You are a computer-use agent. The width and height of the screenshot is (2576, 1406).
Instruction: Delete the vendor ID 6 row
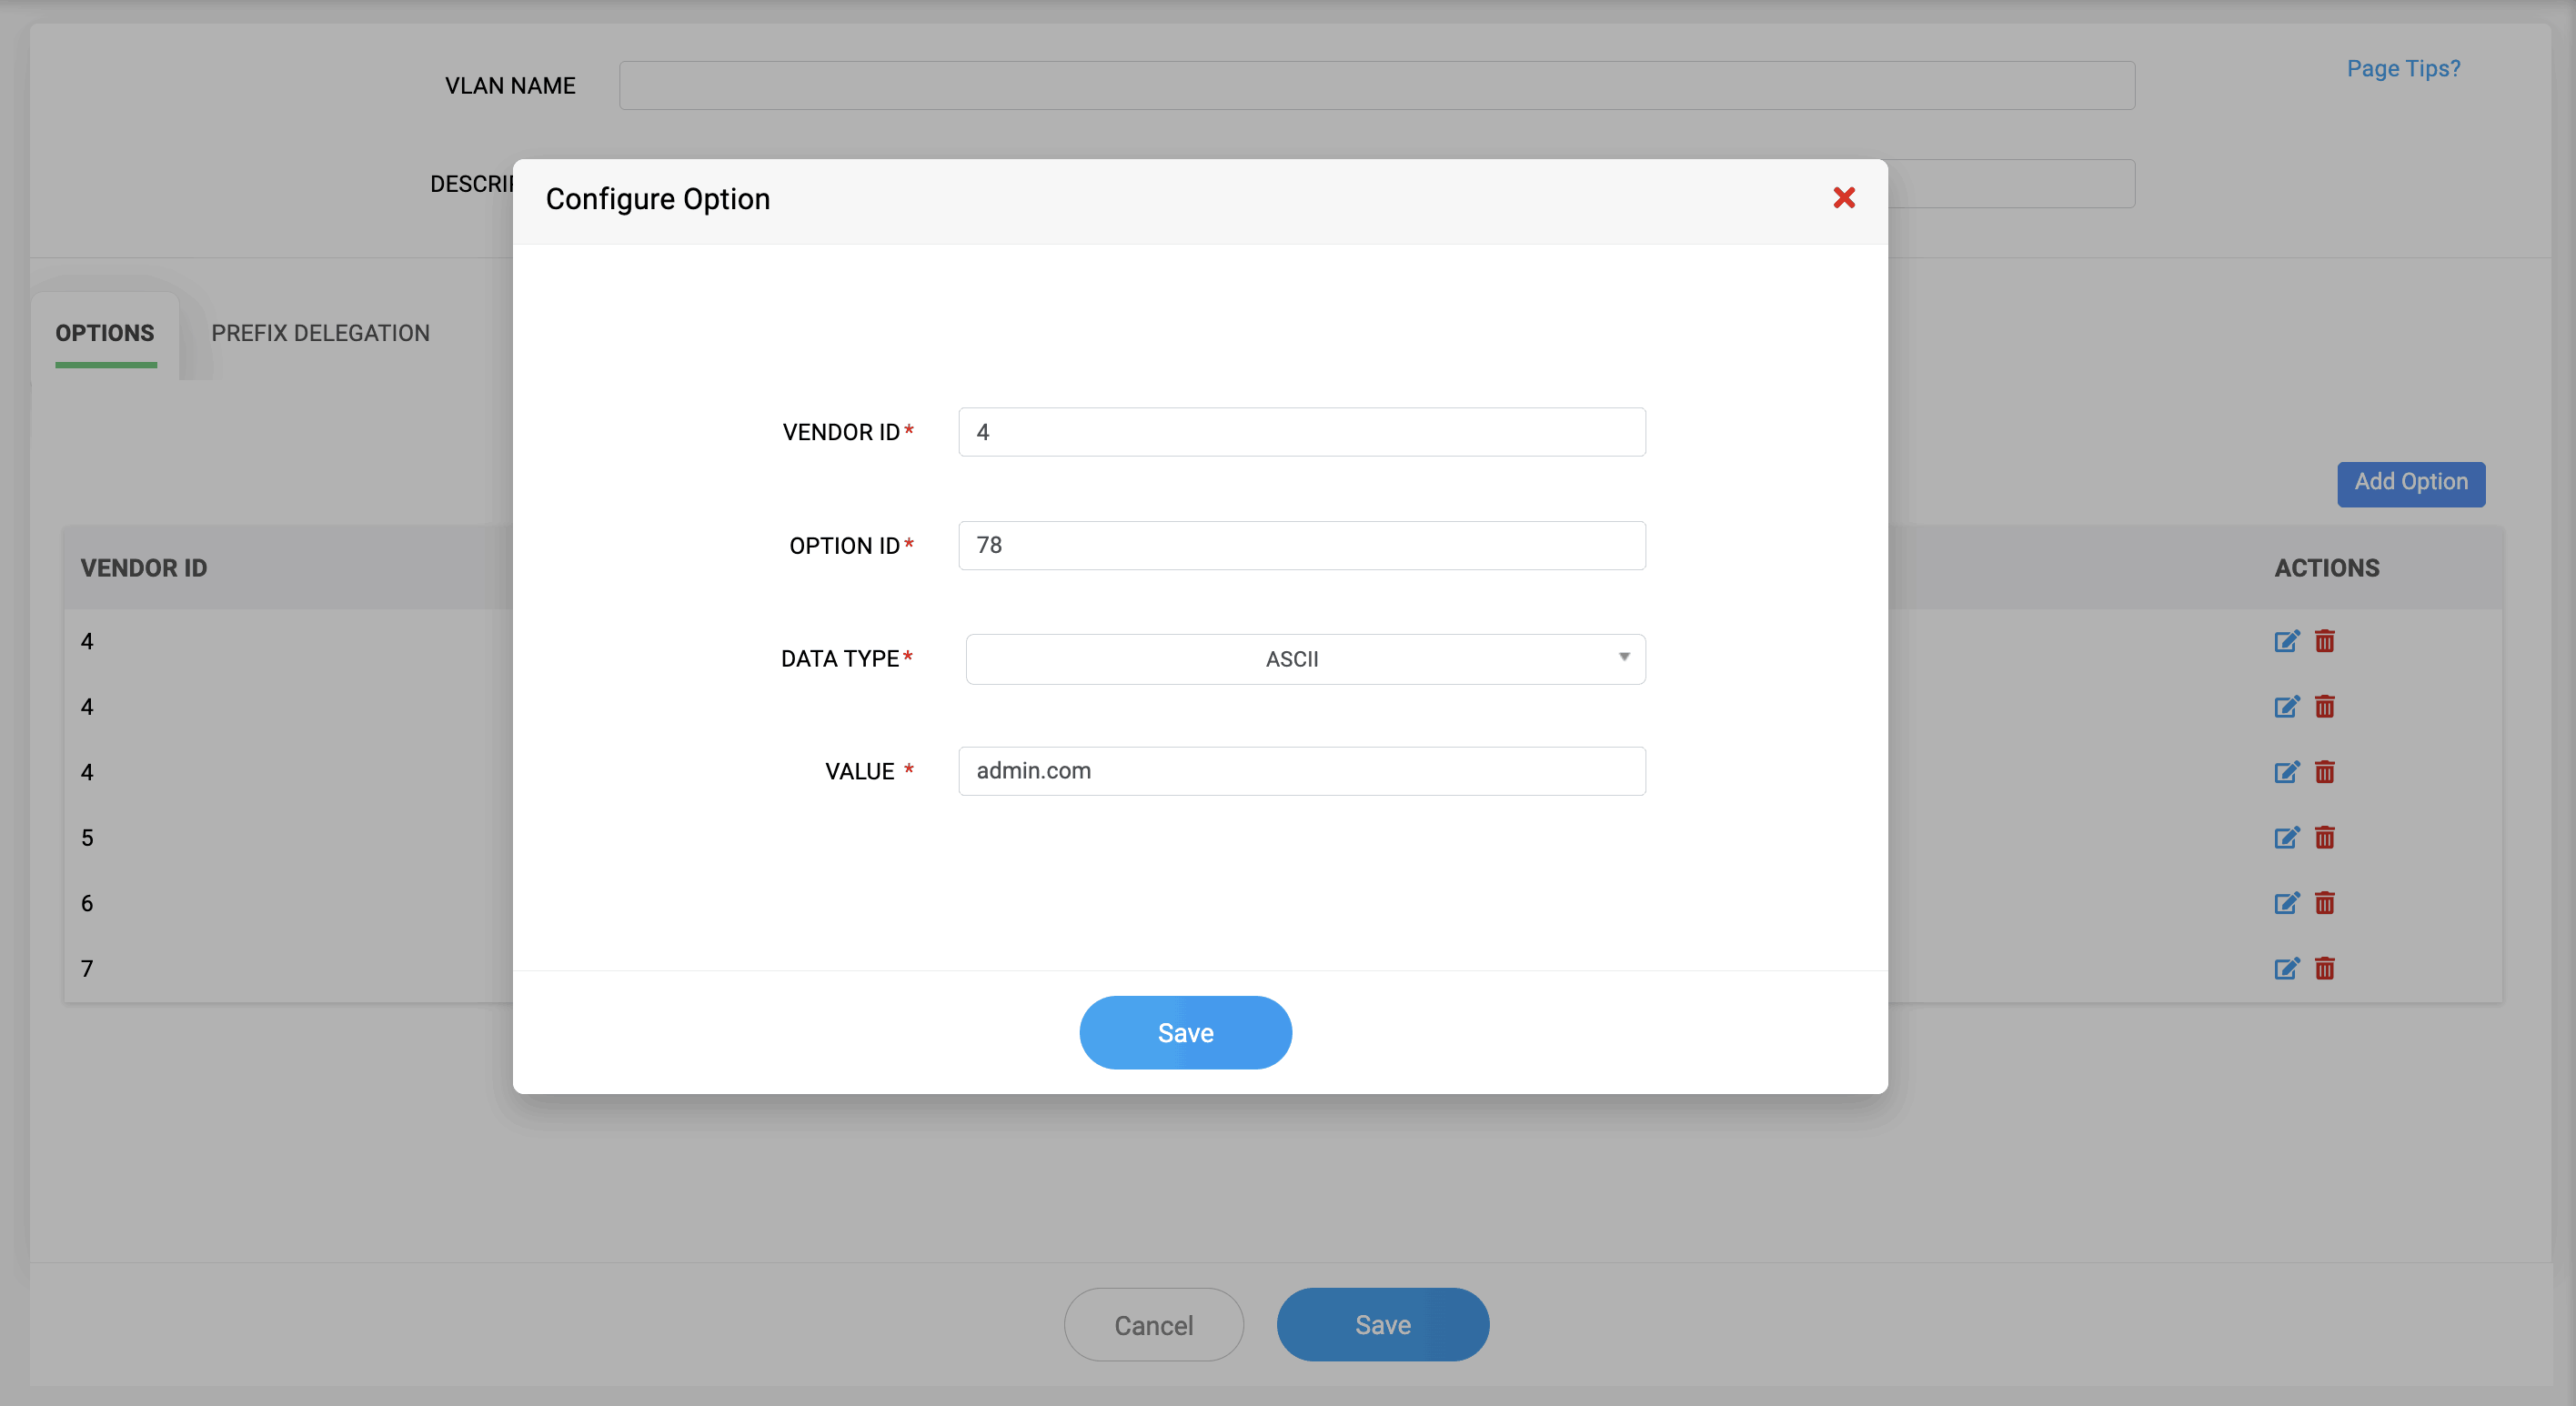click(x=2324, y=903)
